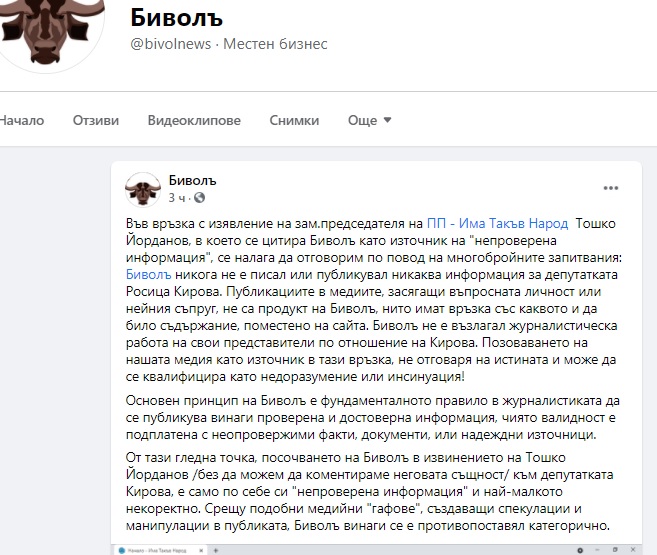Click the blue Биволъ link in post text
This screenshot has width=657, height=555.
pos(148,274)
